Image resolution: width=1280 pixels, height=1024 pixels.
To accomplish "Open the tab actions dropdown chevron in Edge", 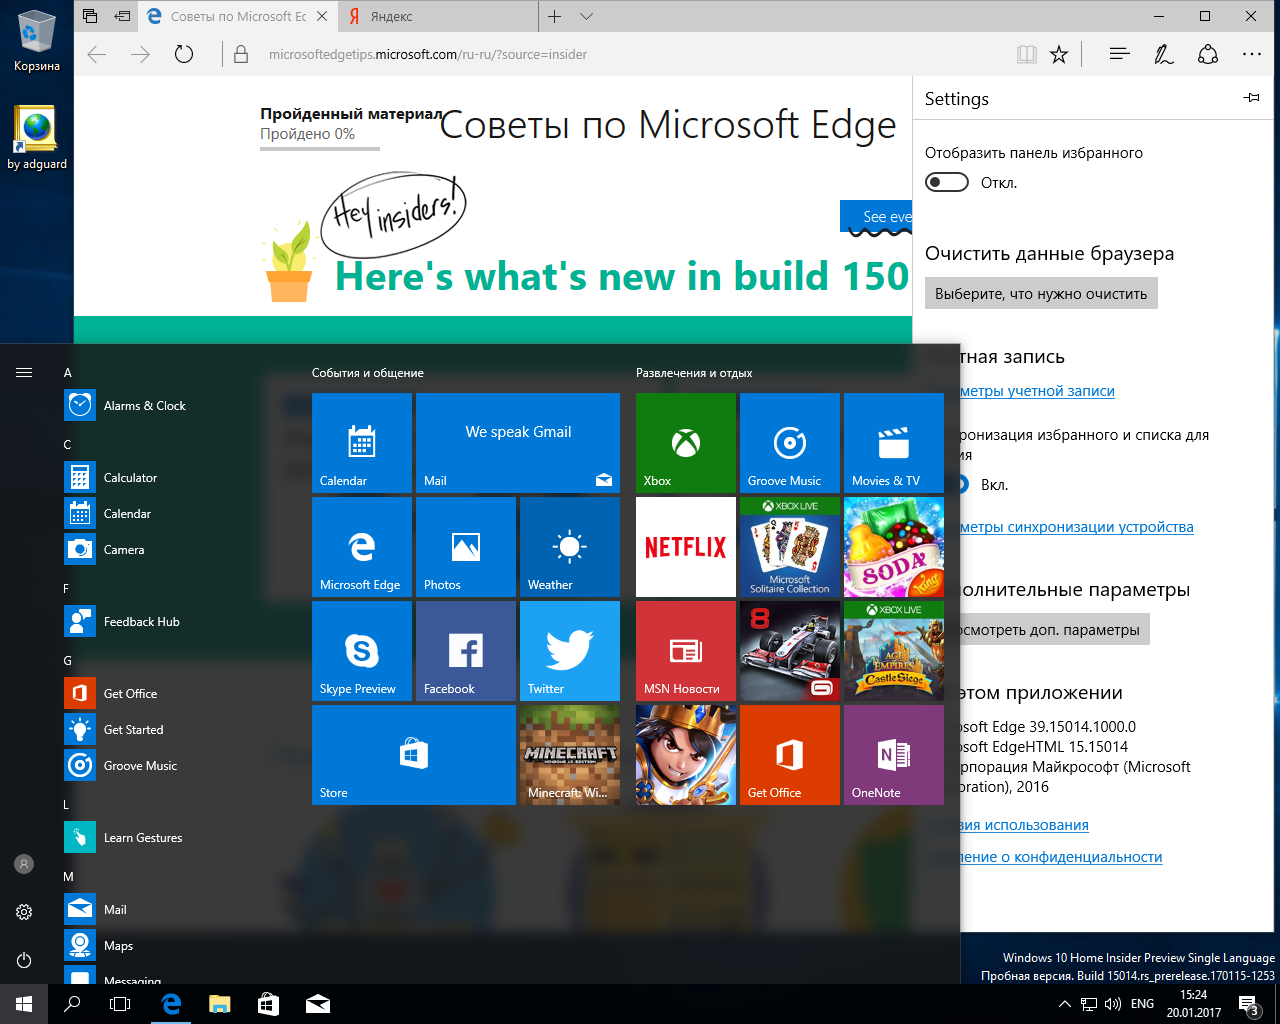I will pos(587,16).
